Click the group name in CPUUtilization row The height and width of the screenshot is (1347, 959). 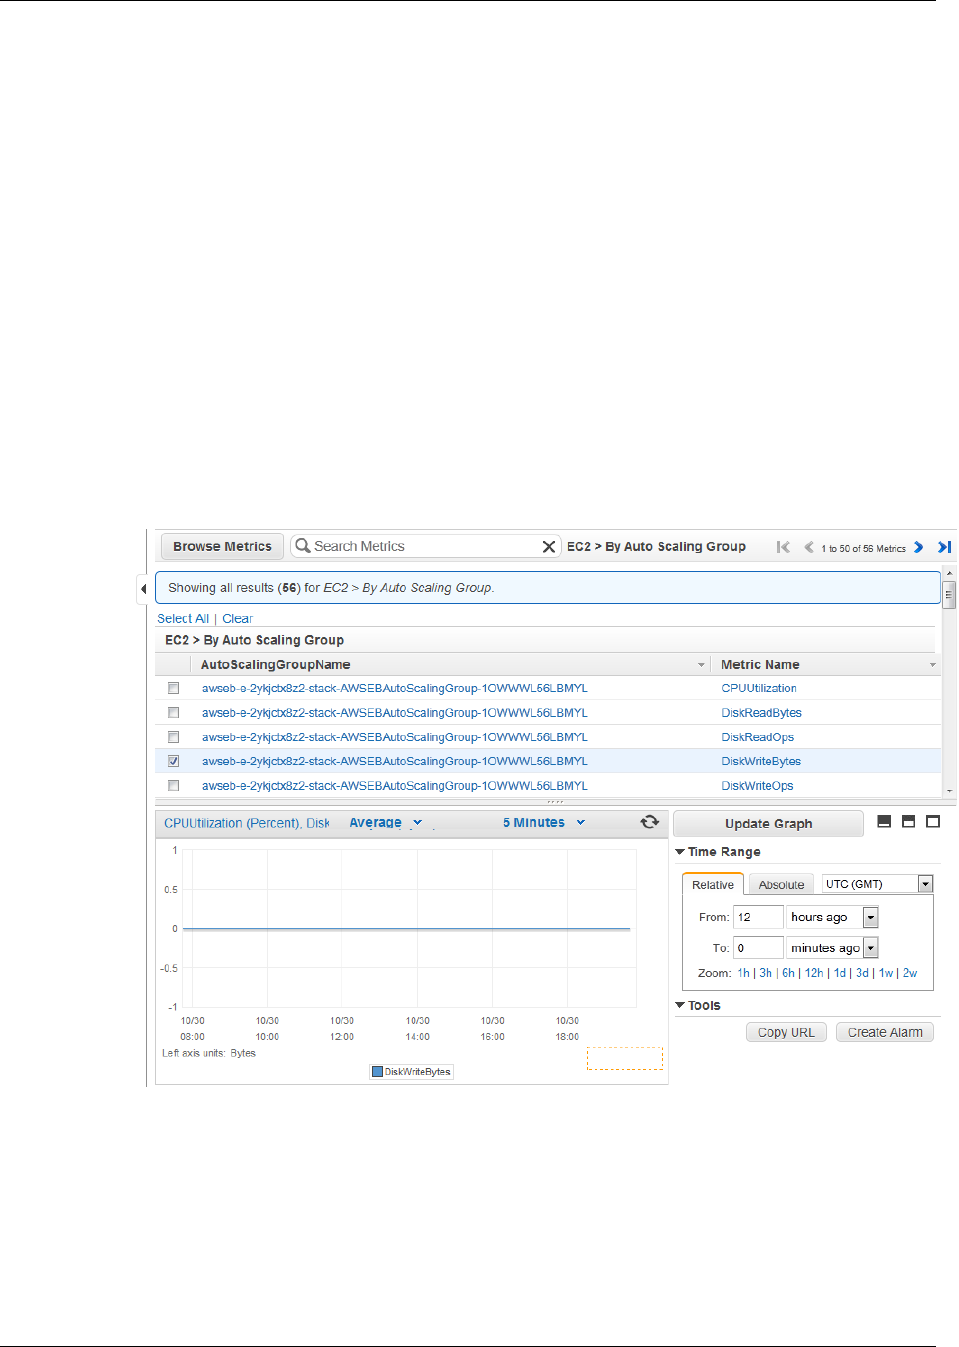click(x=394, y=688)
